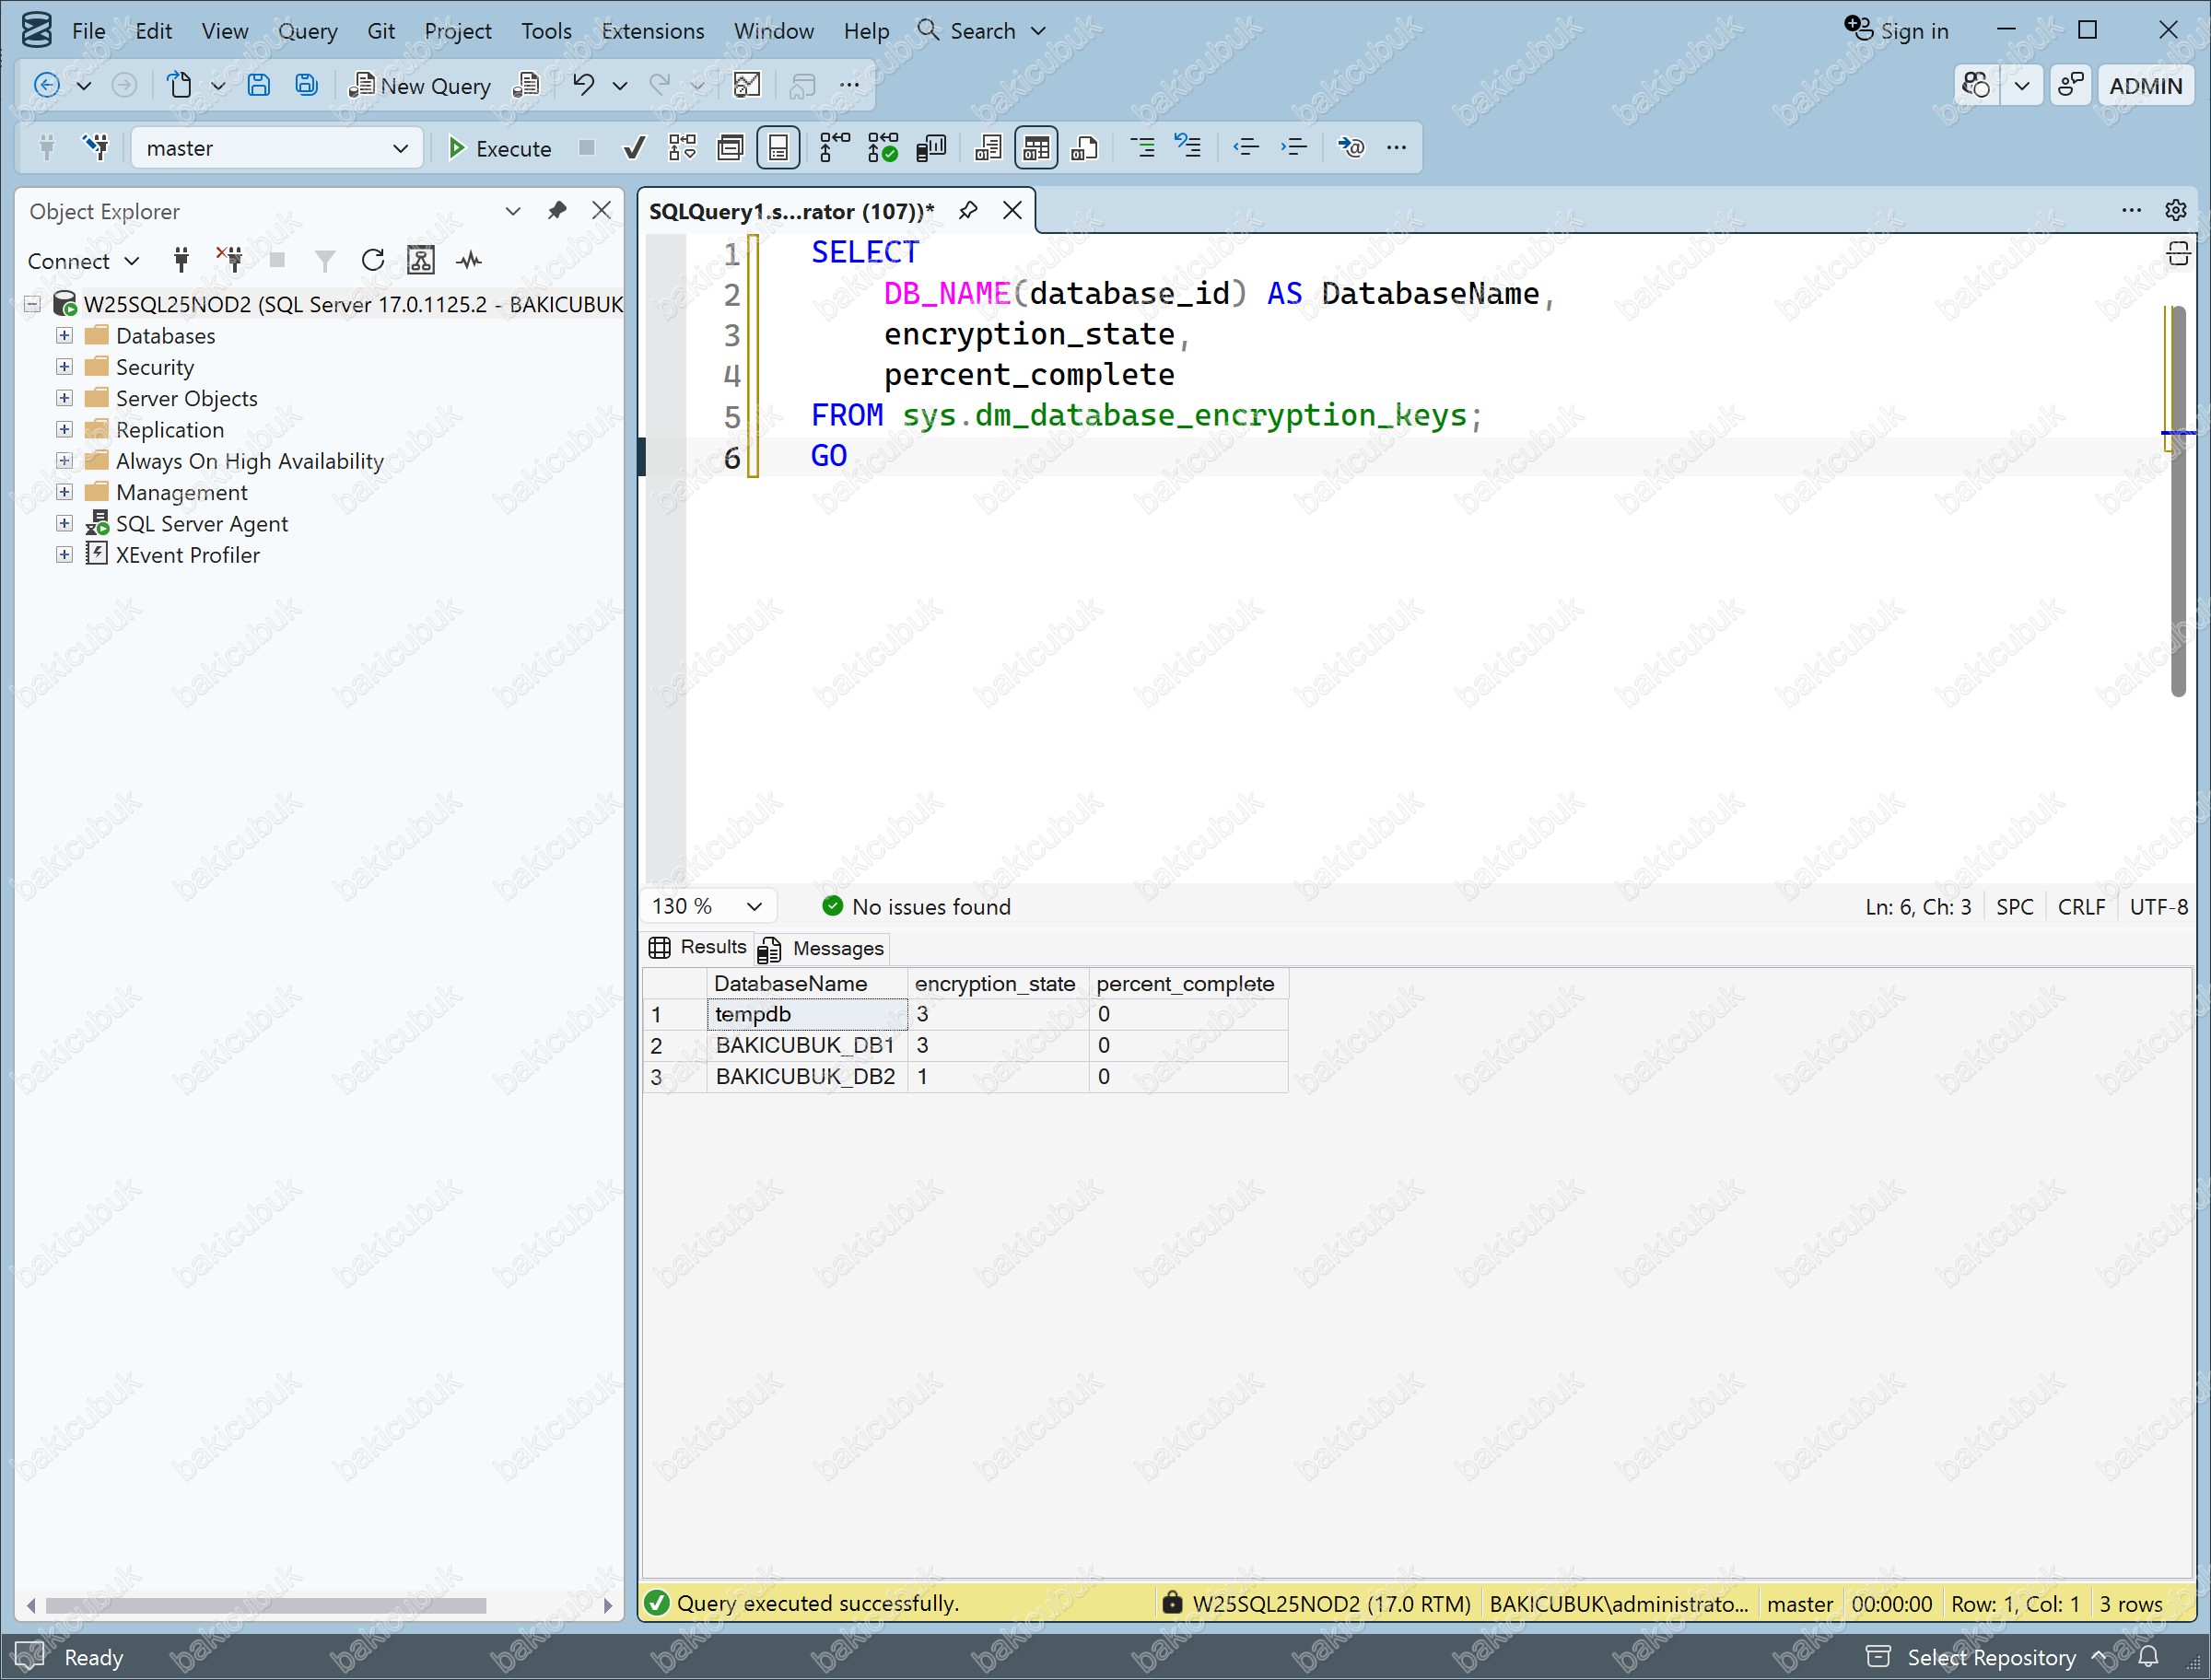Image resolution: width=2211 pixels, height=1680 pixels.
Task: Expand the Server Objects folder
Action: click(64, 398)
